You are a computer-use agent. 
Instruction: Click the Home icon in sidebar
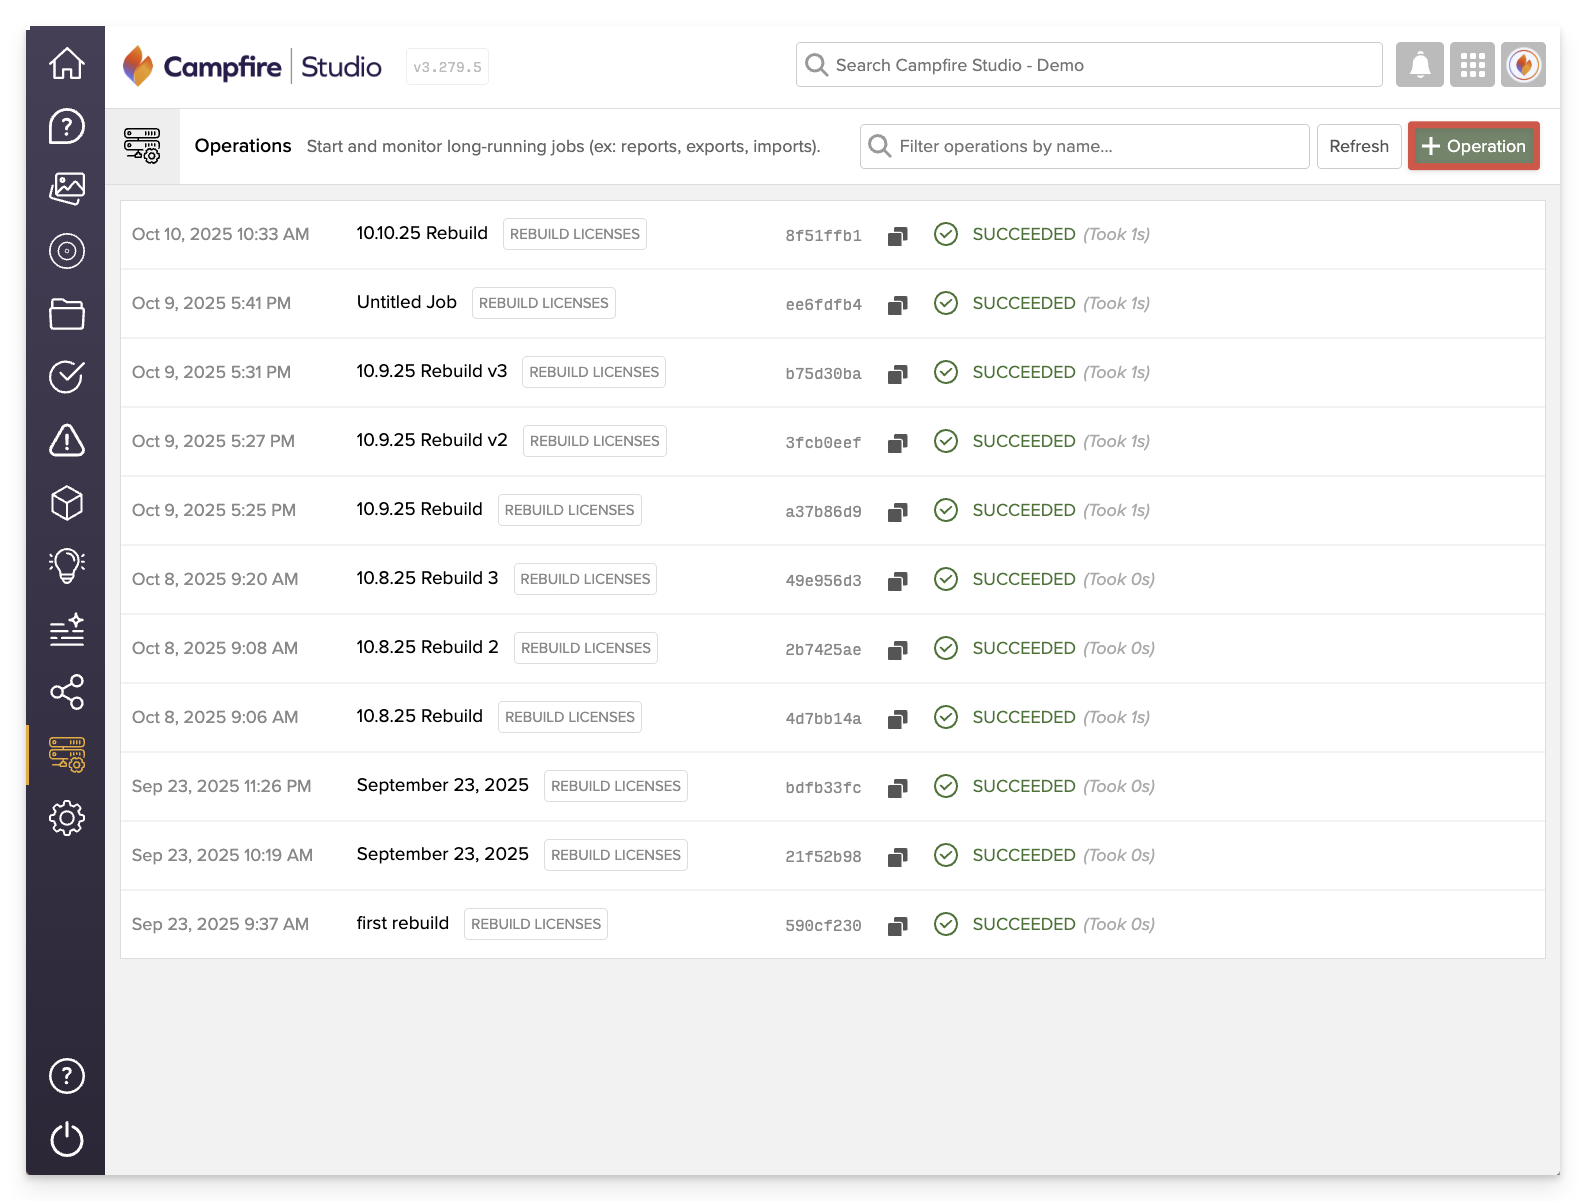pos(67,63)
